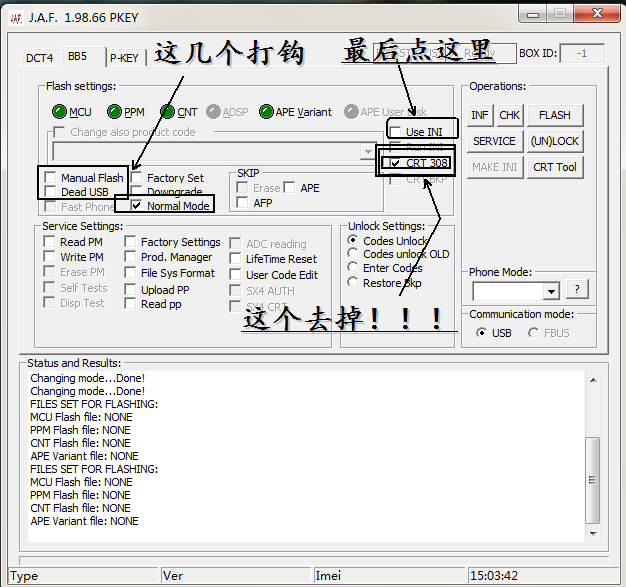Toggle the green MCU flash file button
Screen dimensions: 626x587
pyautogui.click(x=59, y=112)
